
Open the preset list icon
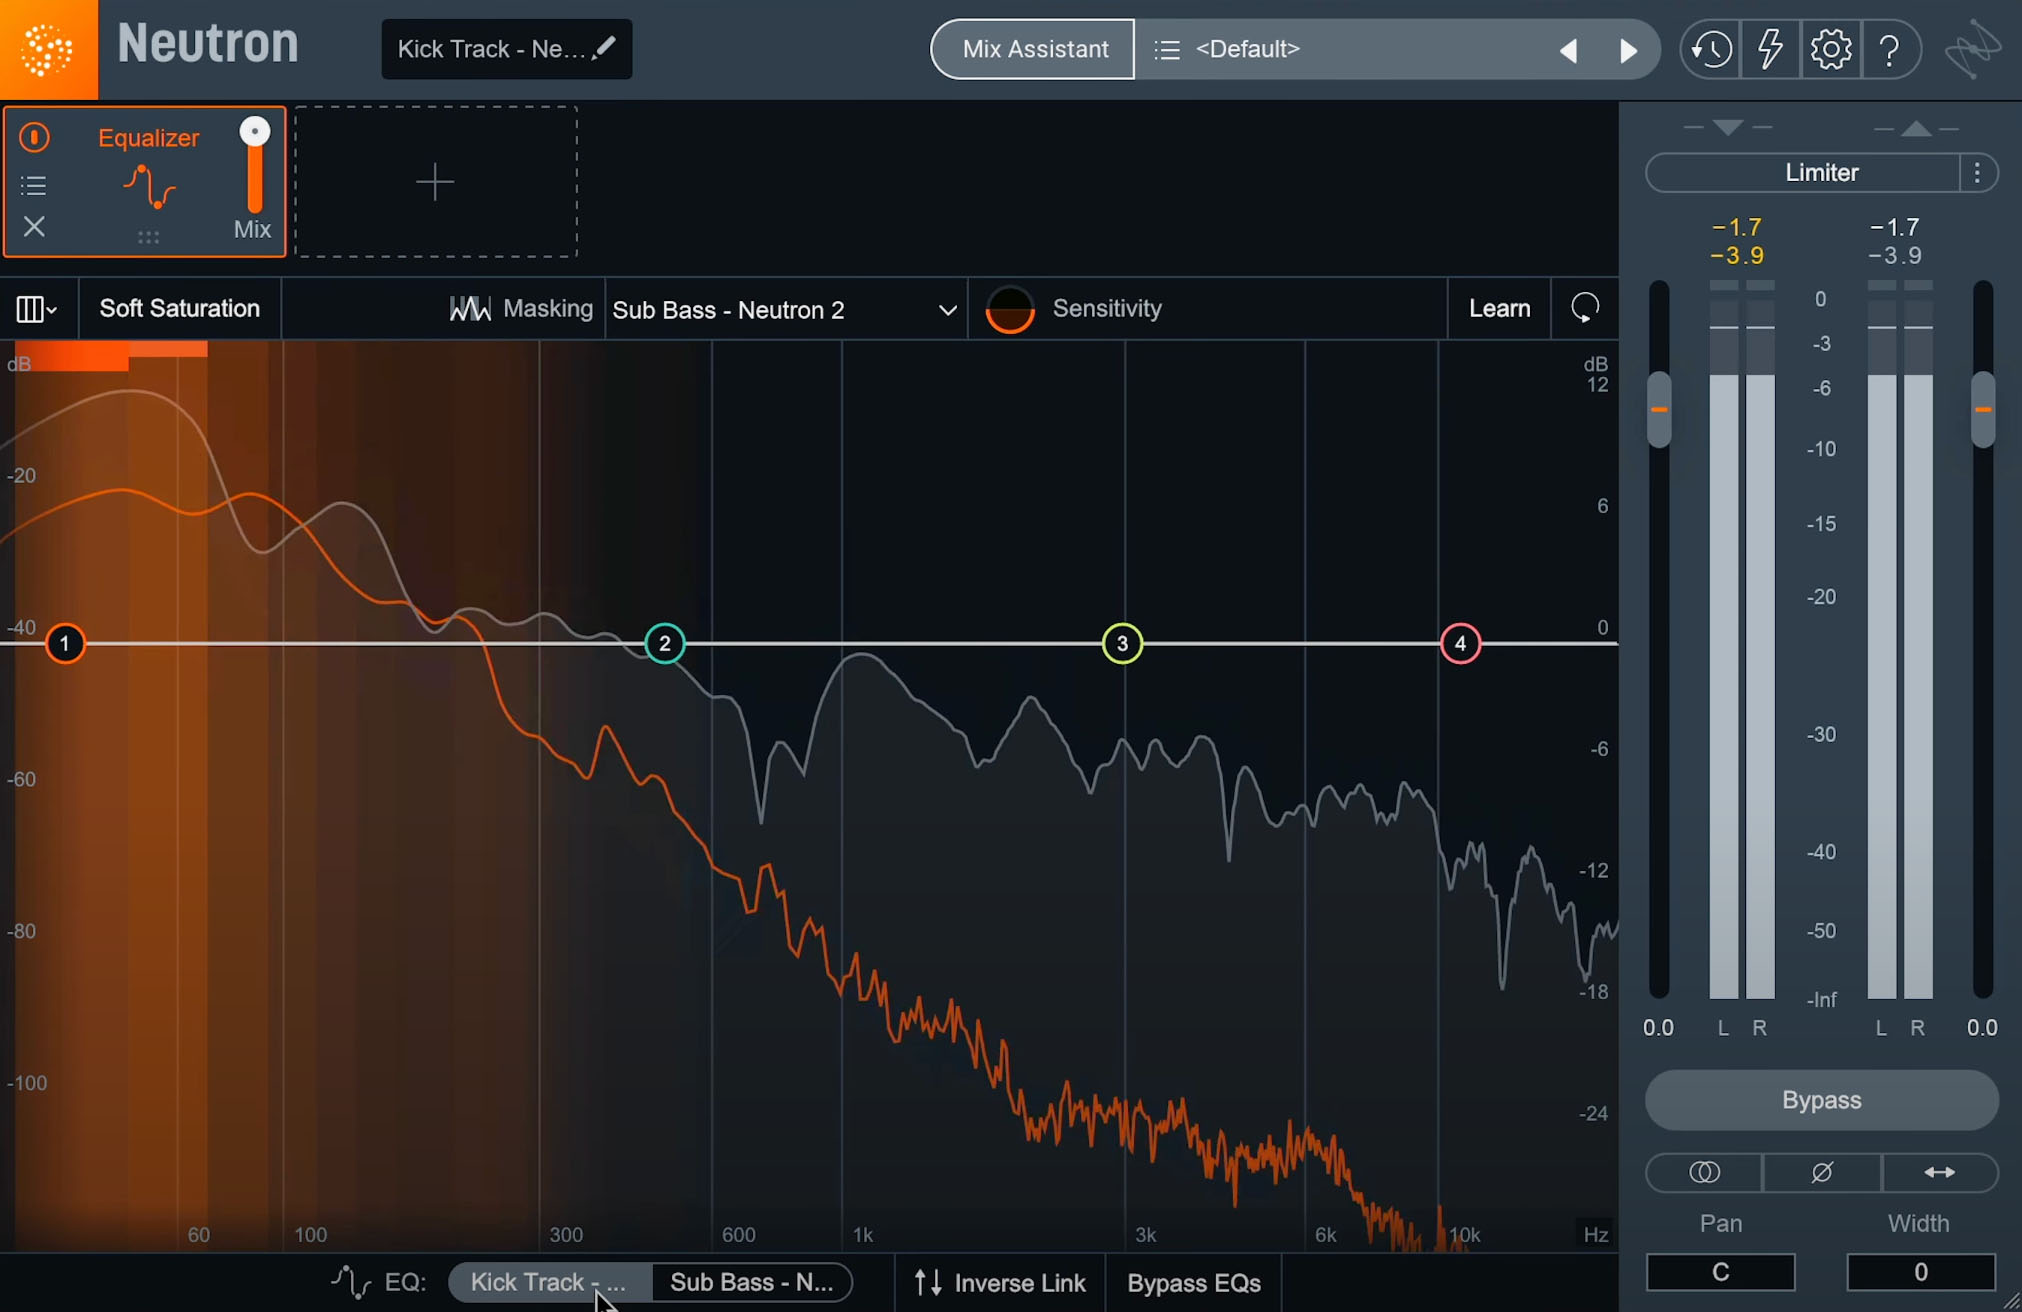click(1167, 49)
